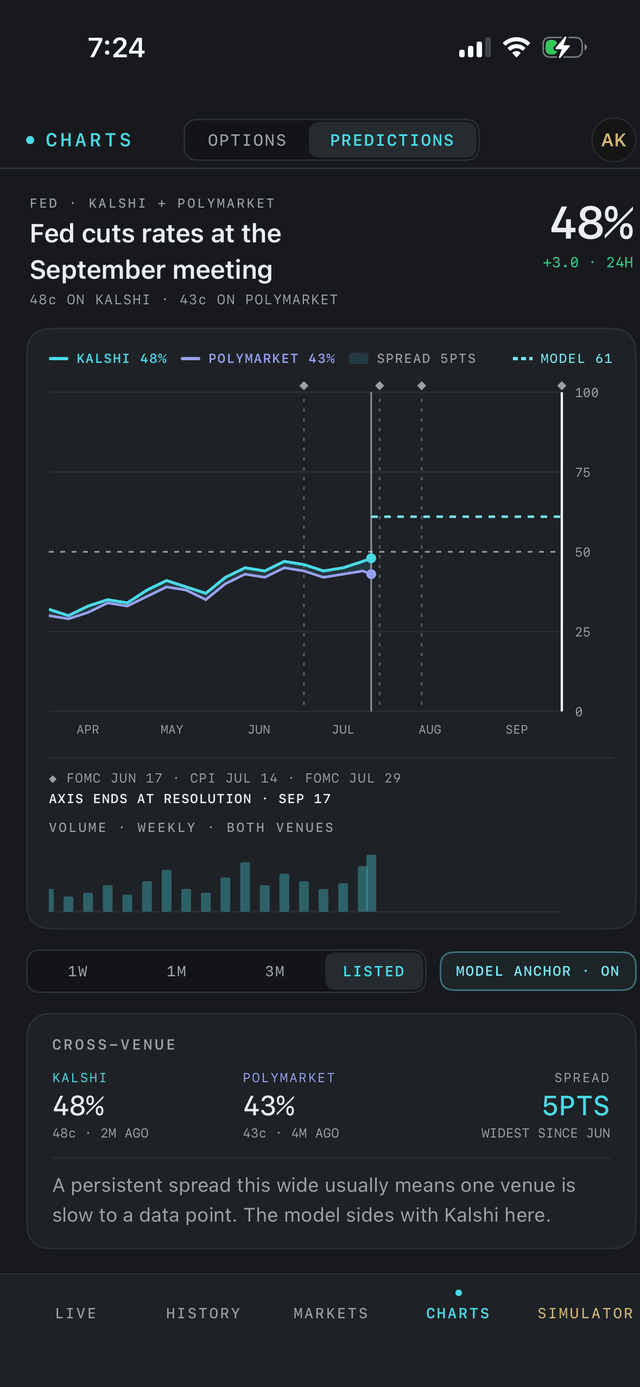Toggle the Spread 5PTS legend entry
Image resolution: width=640 pixels, height=1387 pixels.
pyautogui.click(x=412, y=358)
